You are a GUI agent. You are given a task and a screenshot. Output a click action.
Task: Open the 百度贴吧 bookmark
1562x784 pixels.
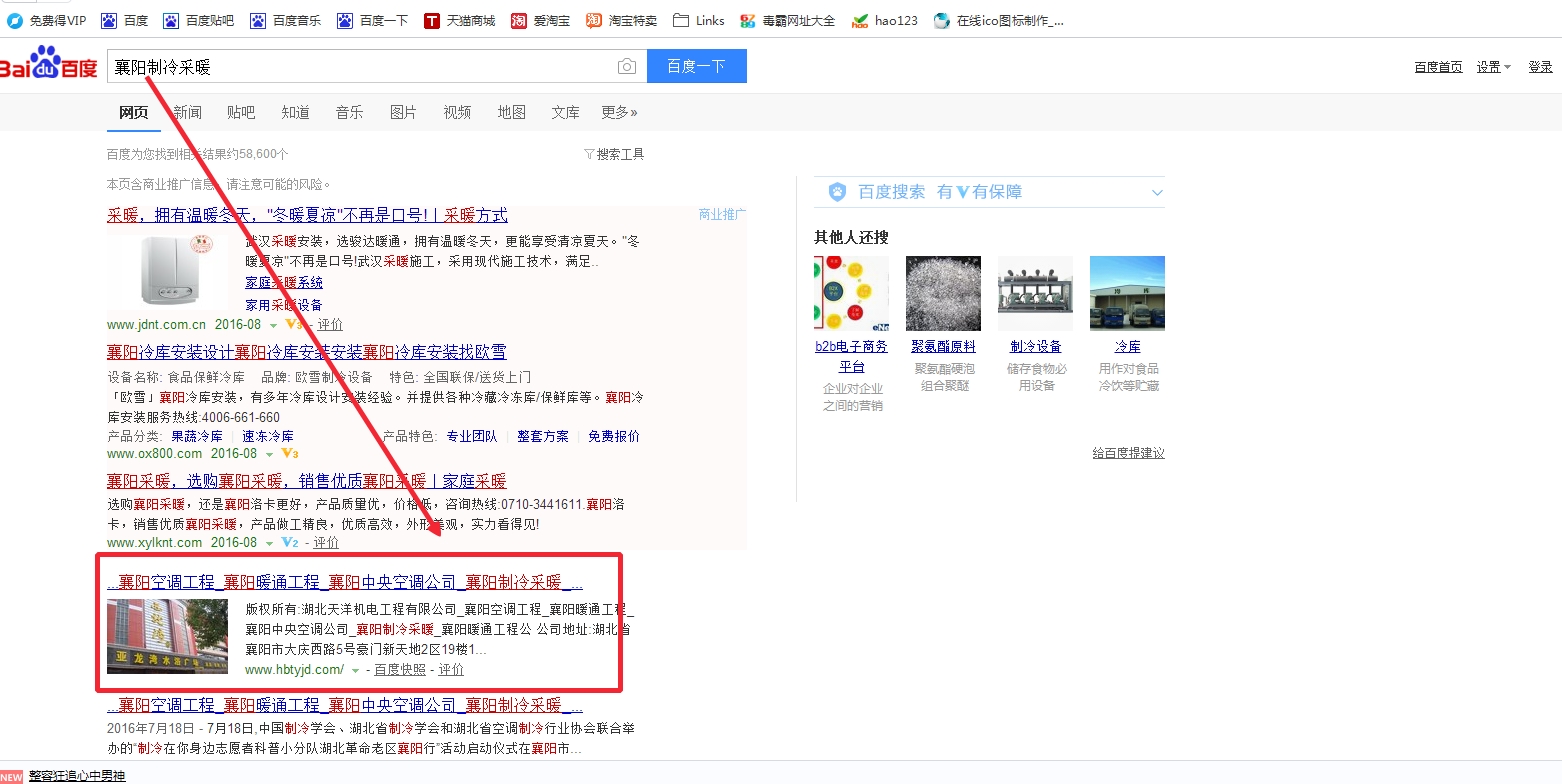(x=198, y=20)
